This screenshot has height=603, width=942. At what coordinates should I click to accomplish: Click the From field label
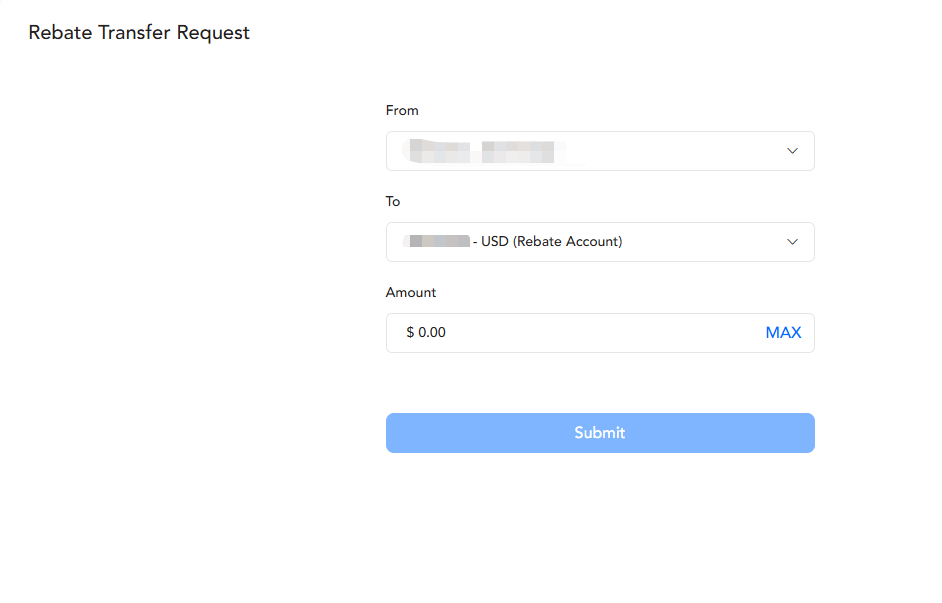click(402, 110)
